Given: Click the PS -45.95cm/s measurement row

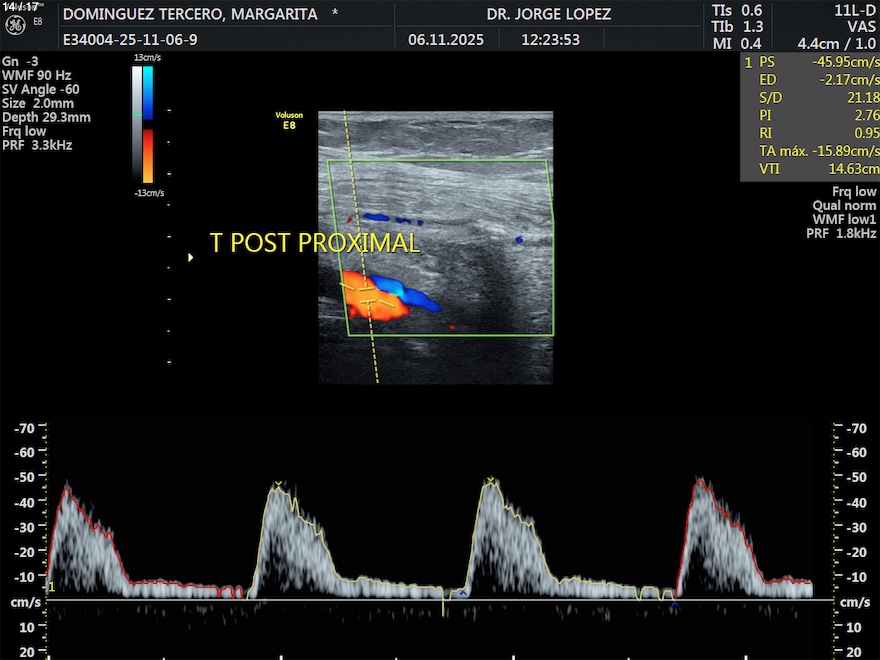Looking at the screenshot, I should click(810, 62).
